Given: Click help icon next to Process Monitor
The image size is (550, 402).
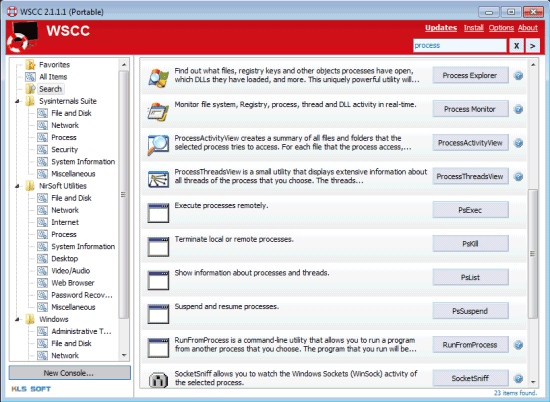Looking at the screenshot, I should point(518,109).
